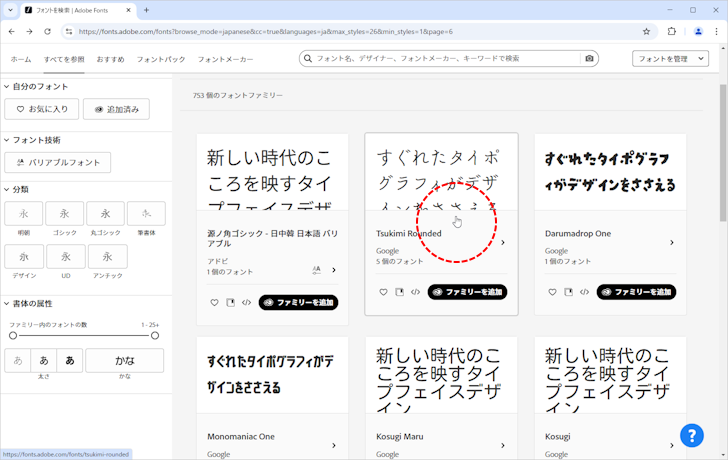Add Darumadrop One family with ファミリーを追加
The height and width of the screenshot is (460, 728).
point(637,292)
